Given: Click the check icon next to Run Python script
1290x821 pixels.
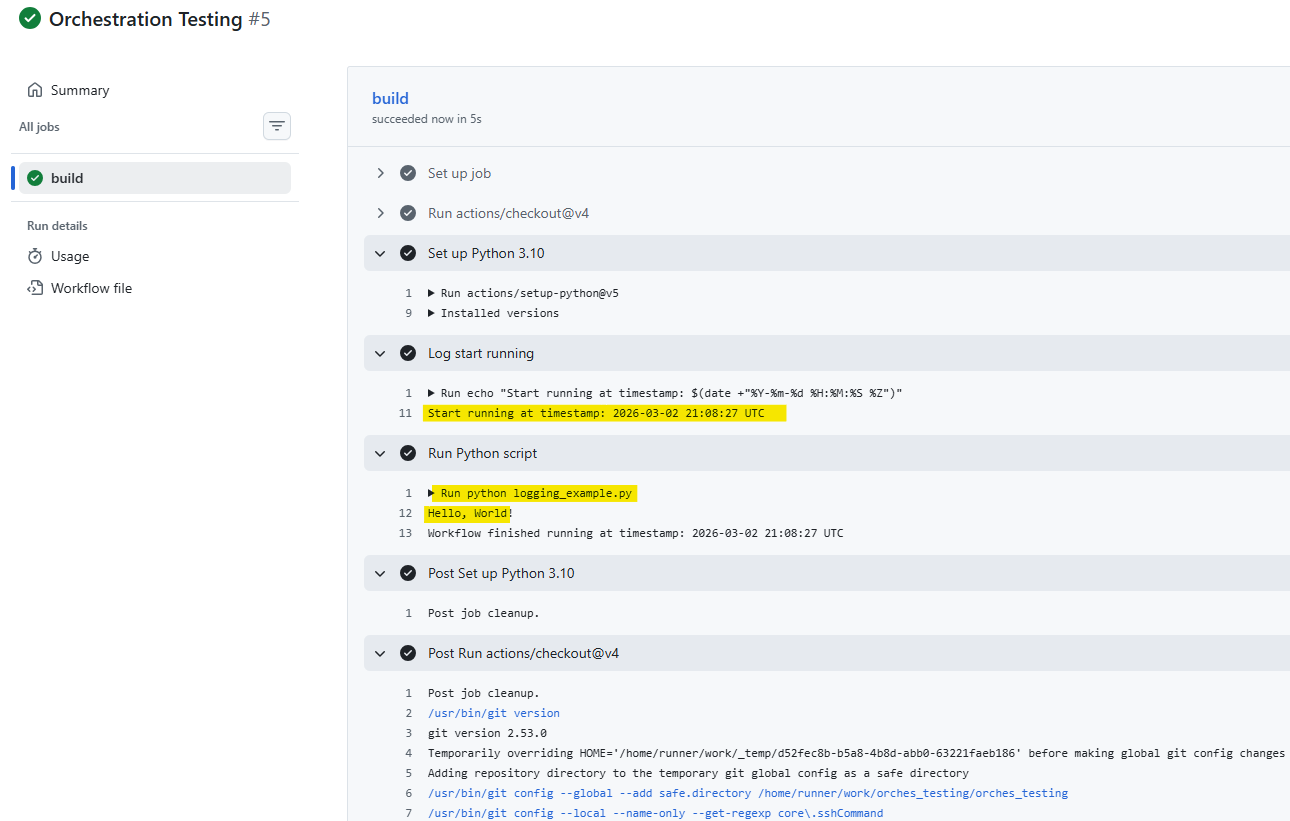Looking at the screenshot, I should [408, 453].
